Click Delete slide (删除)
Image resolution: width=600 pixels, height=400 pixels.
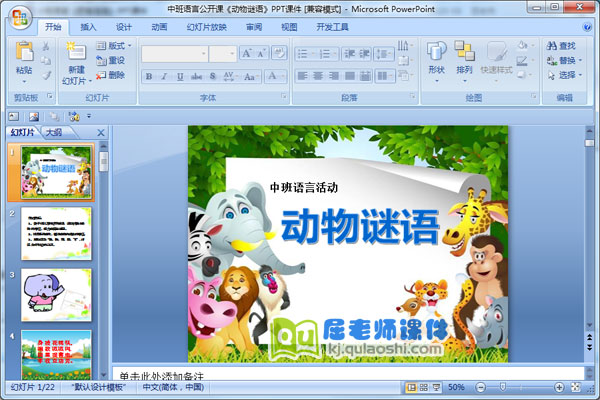tap(111, 75)
